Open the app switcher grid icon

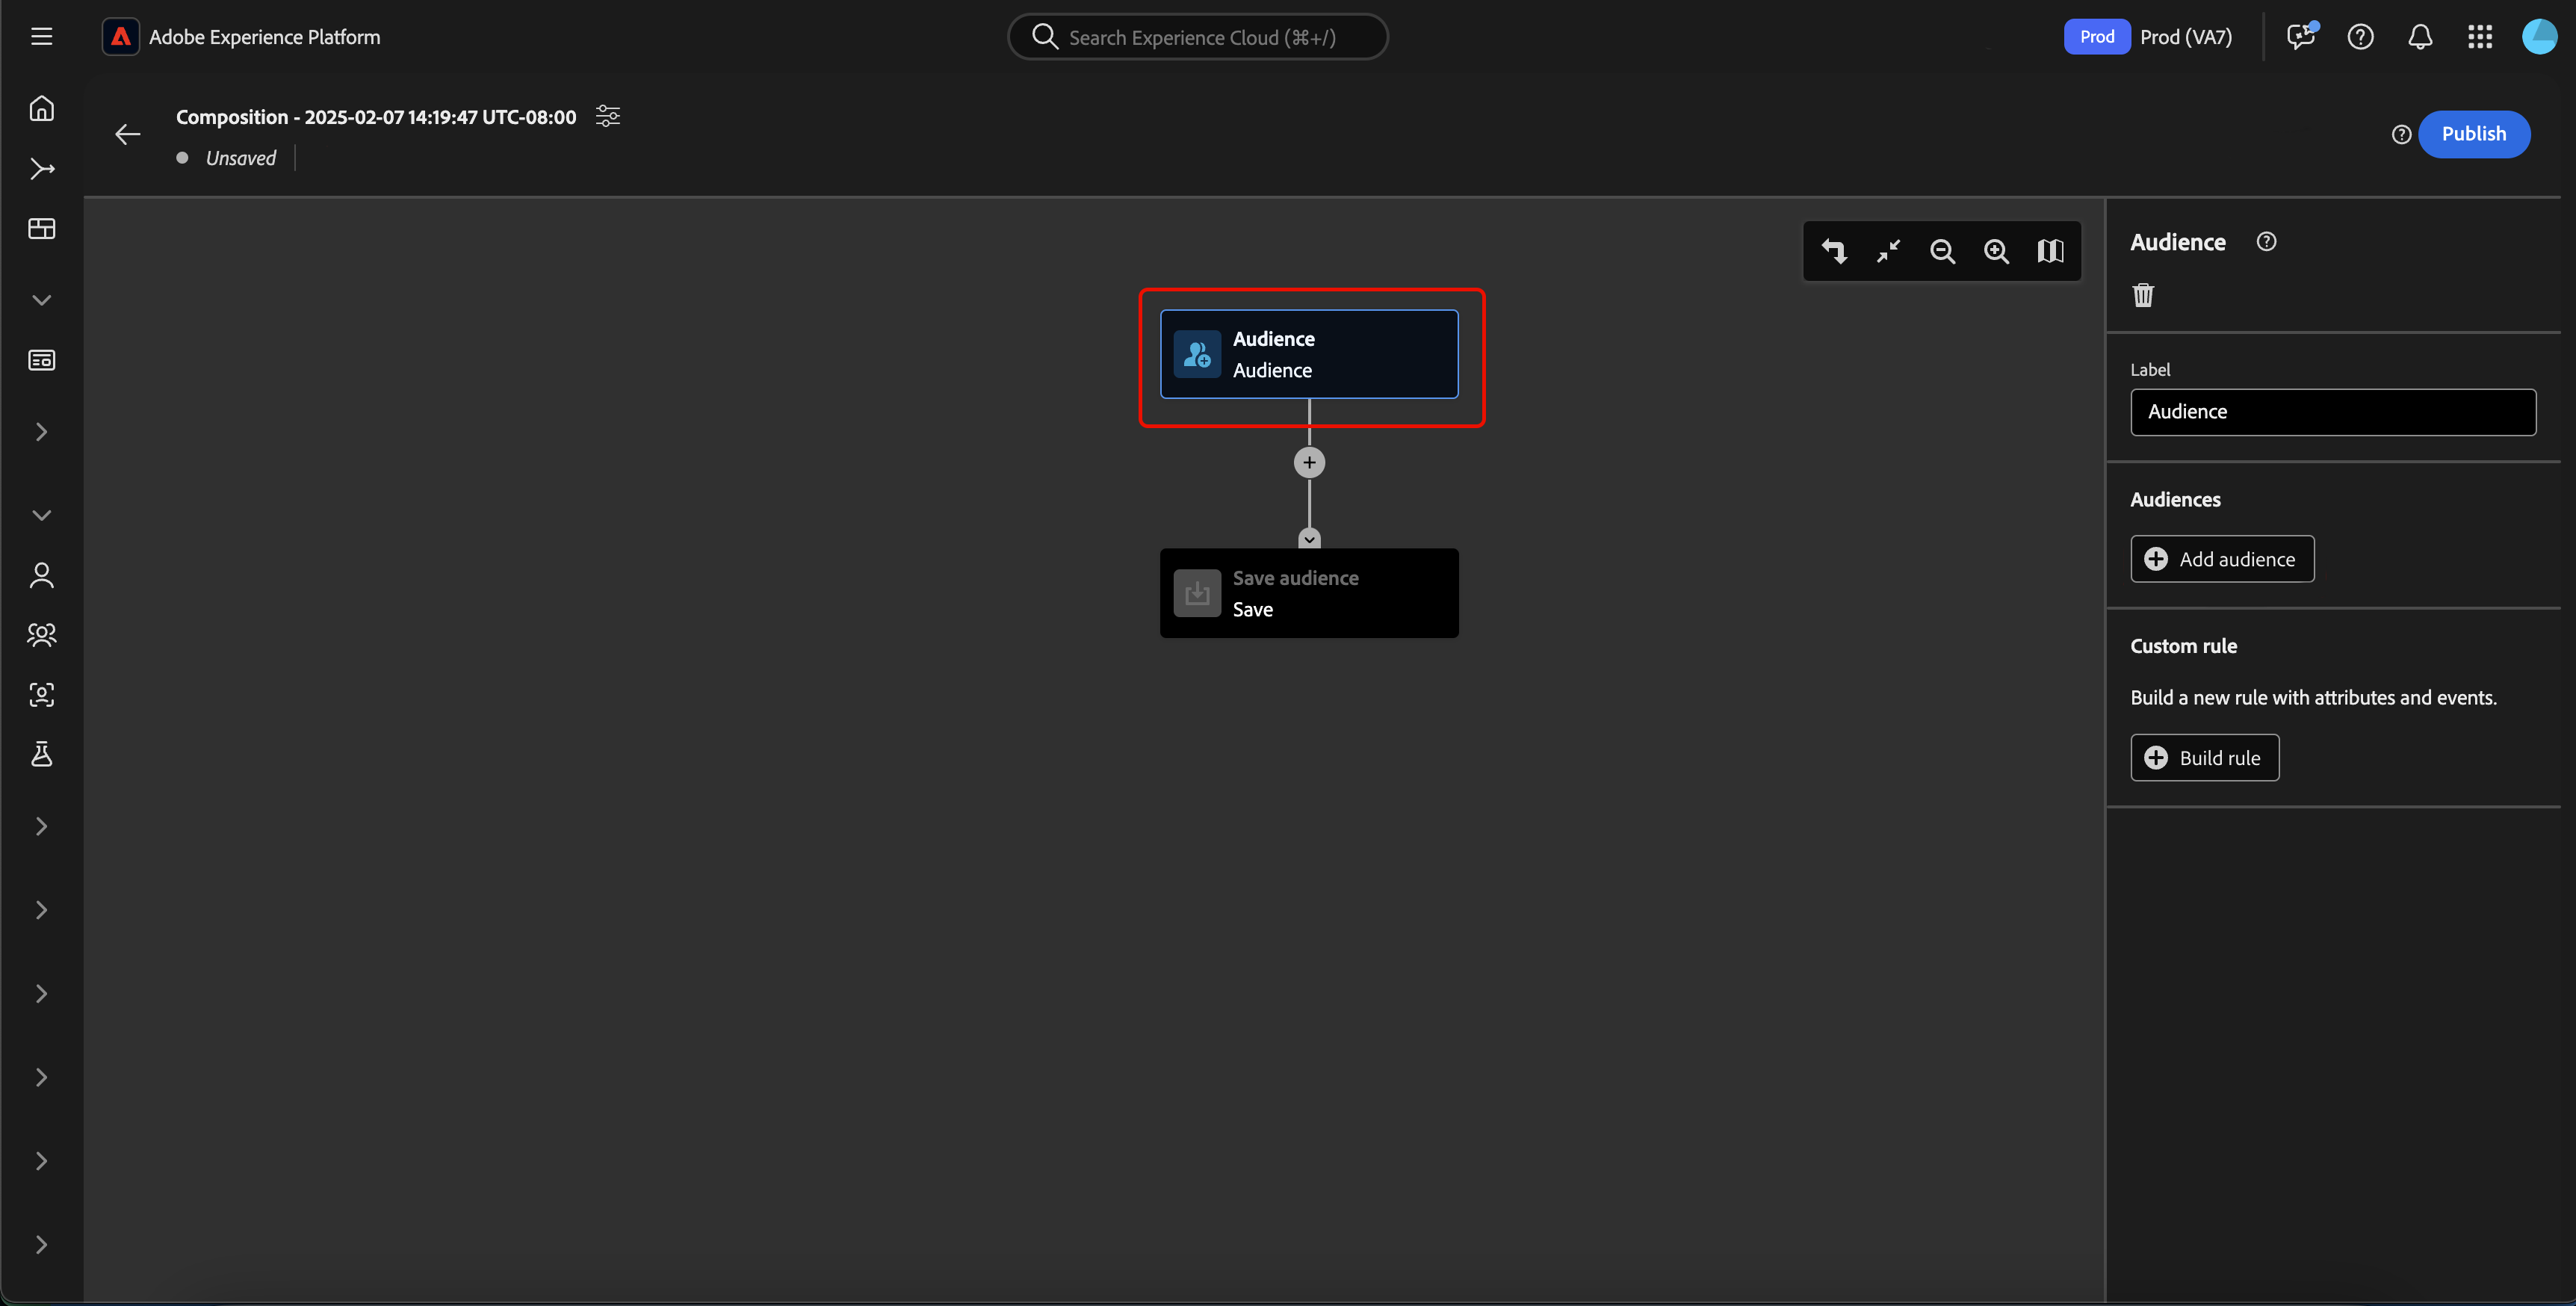pyautogui.click(x=2479, y=37)
